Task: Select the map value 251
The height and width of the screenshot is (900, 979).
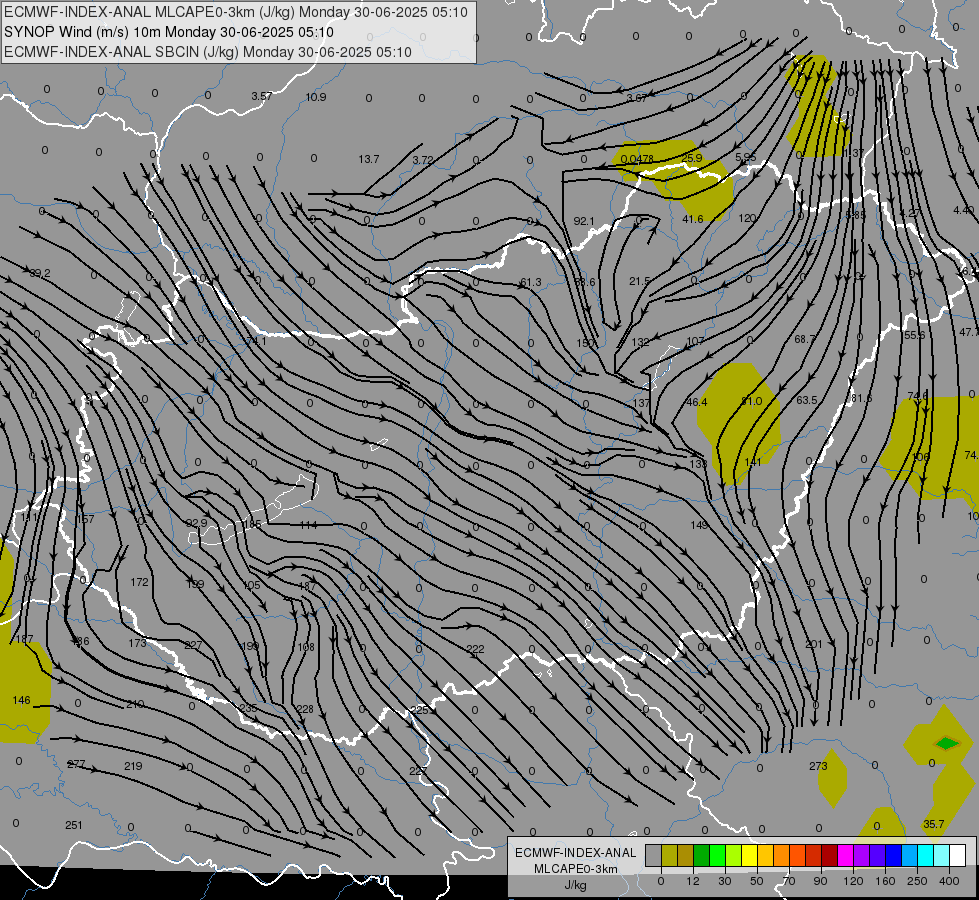Action: (74, 825)
